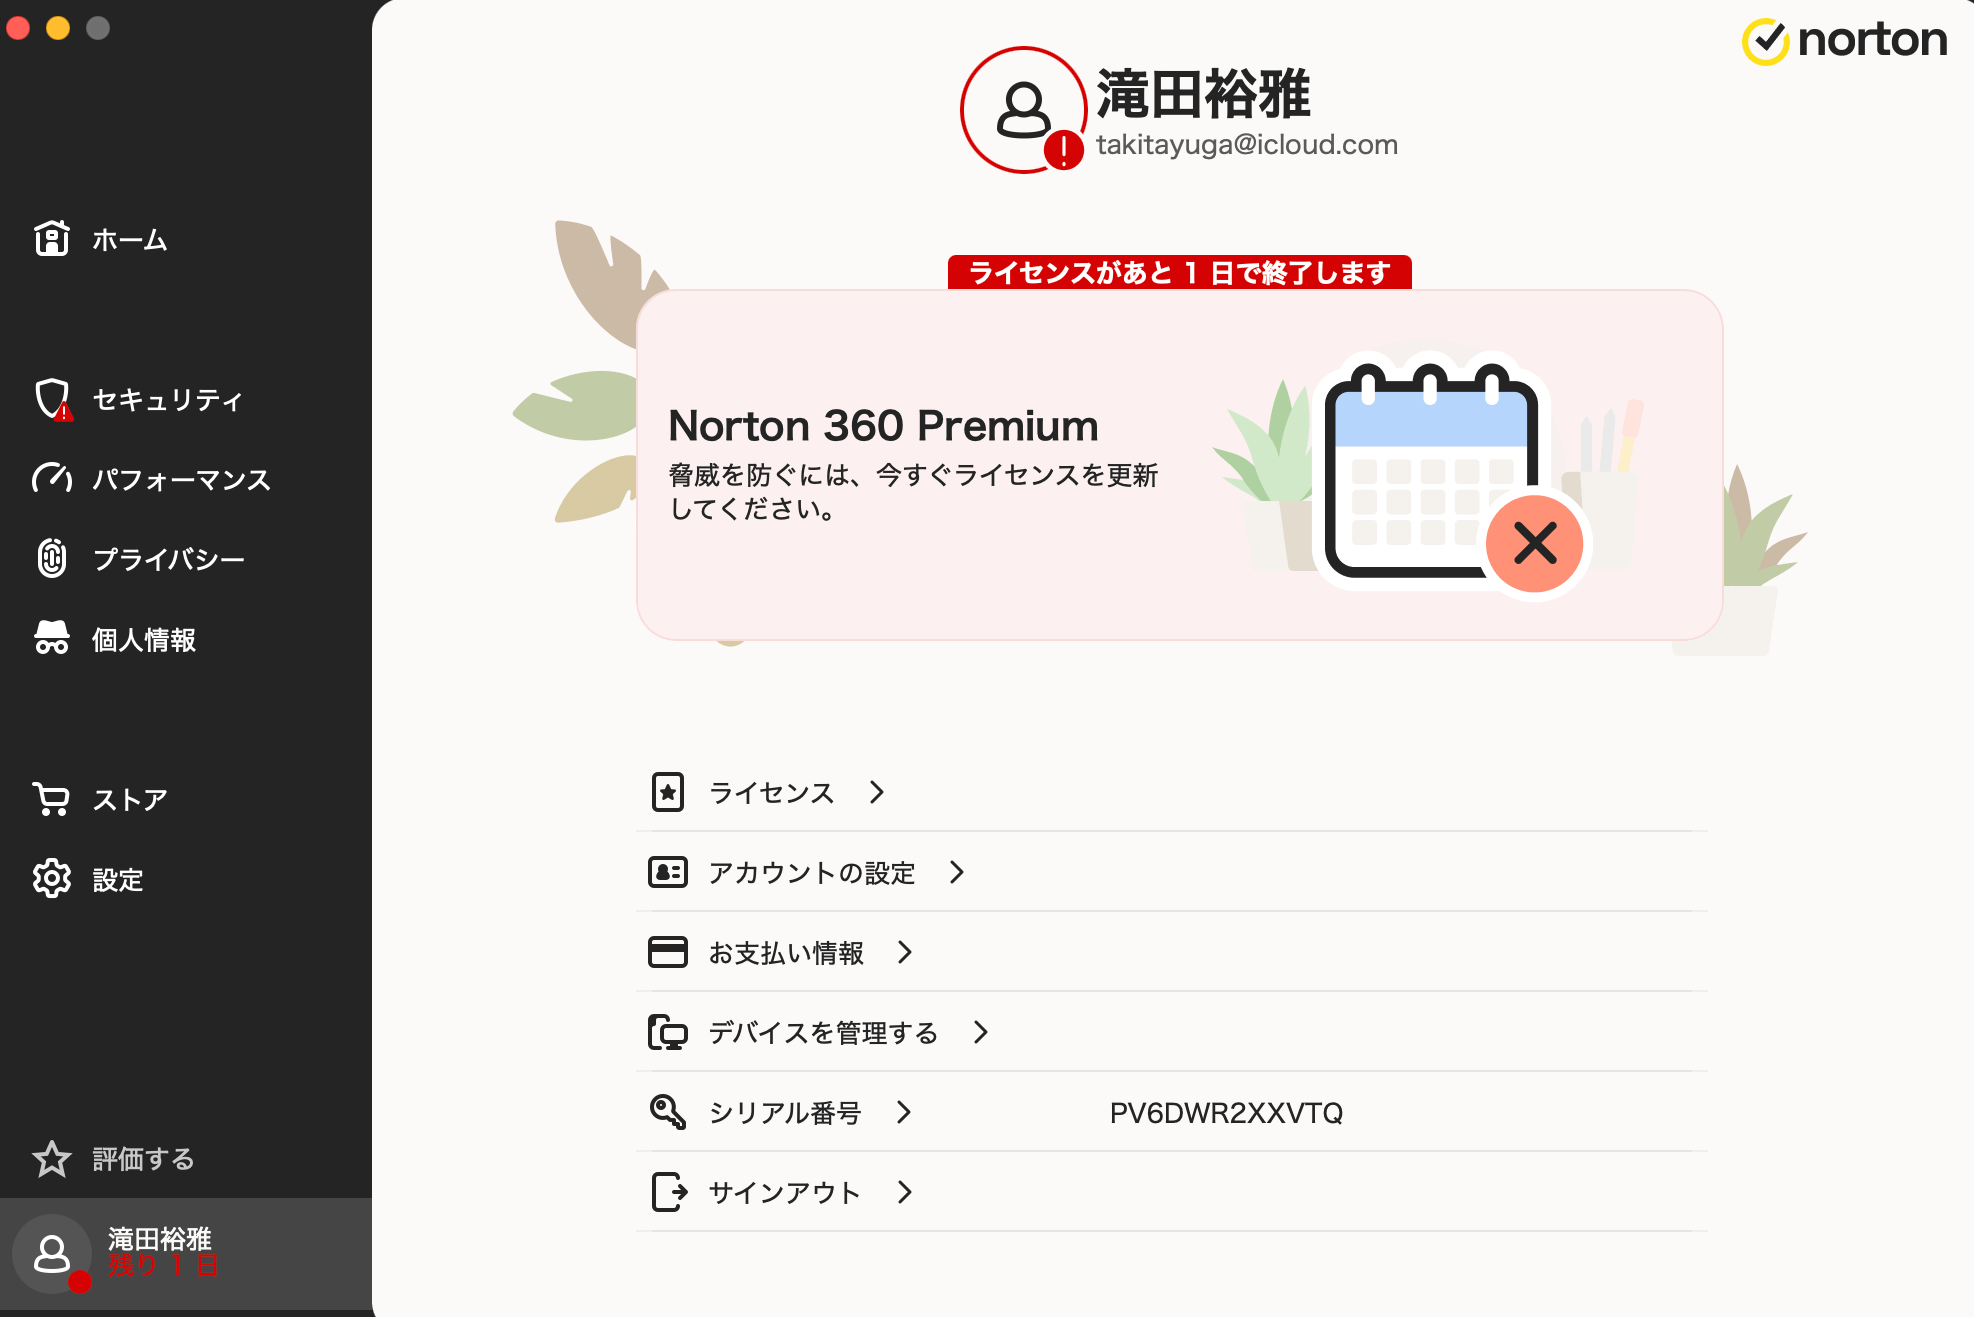Click the sign out door arrow icon
The width and height of the screenshot is (1974, 1317).
pos(669,1192)
